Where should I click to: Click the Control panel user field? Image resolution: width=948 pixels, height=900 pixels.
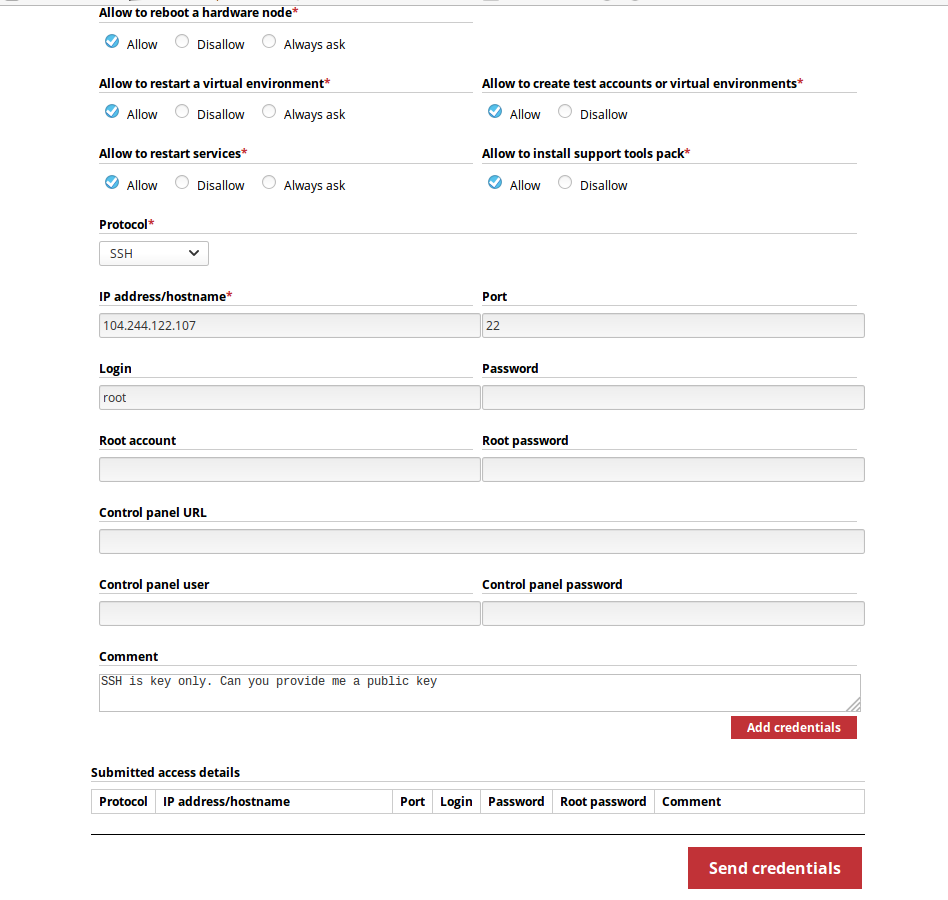289,614
